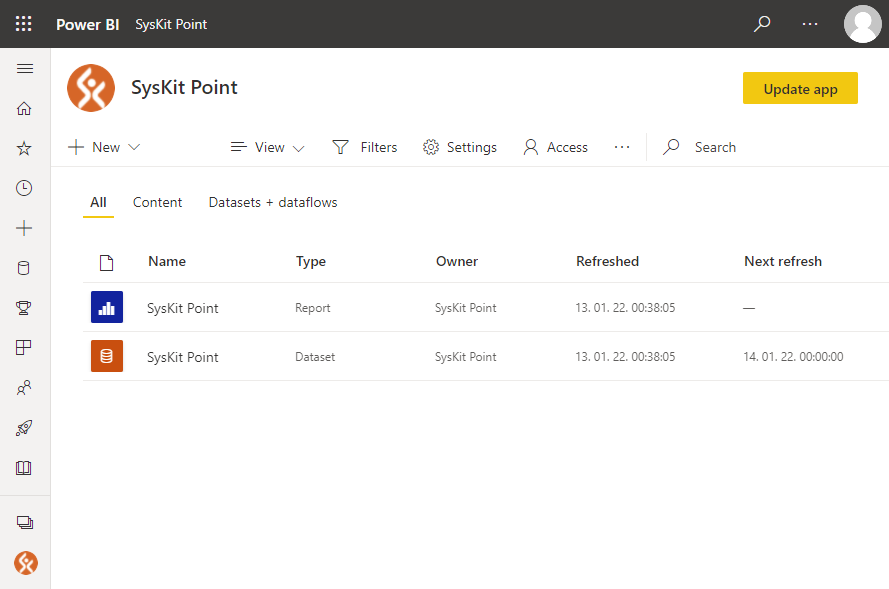Open Access in the toolbar
This screenshot has height=589, width=889.
[556, 147]
